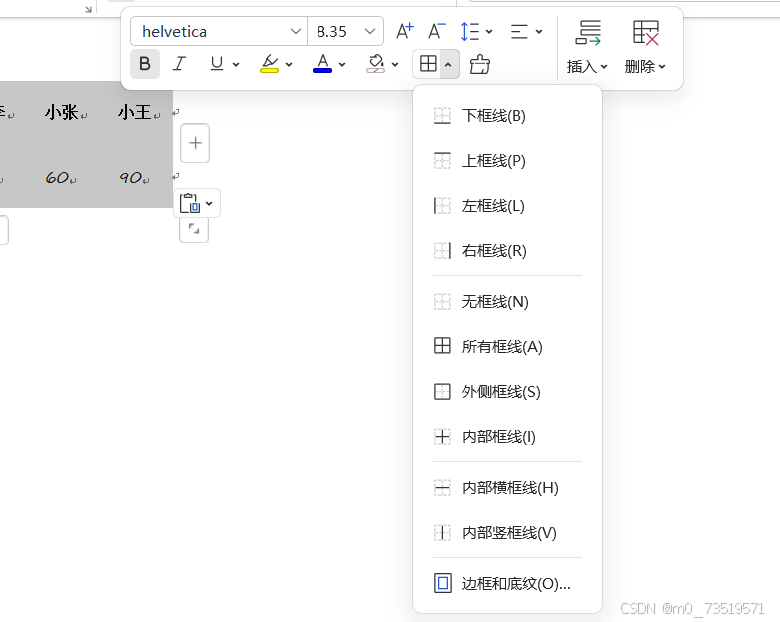Click the 小王 table header cell
Image resolution: width=780 pixels, height=622 pixels.
(135, 112)
